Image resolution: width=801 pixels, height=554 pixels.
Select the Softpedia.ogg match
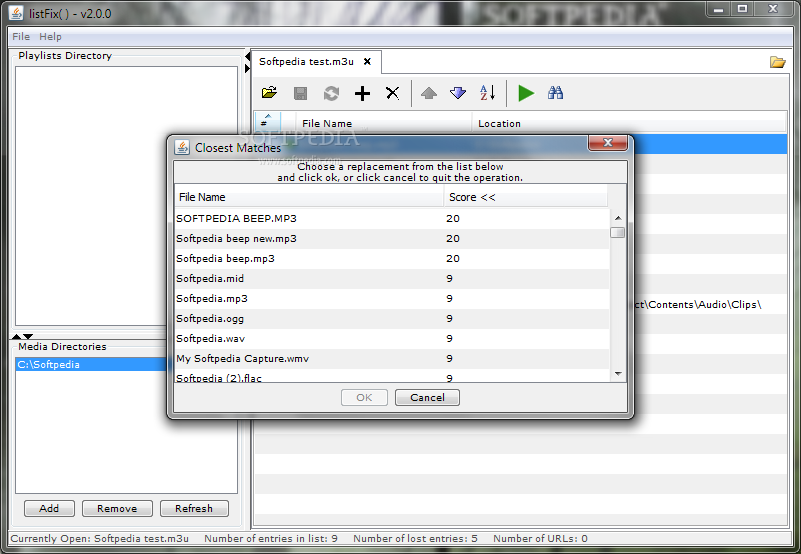tap(392, 318)
